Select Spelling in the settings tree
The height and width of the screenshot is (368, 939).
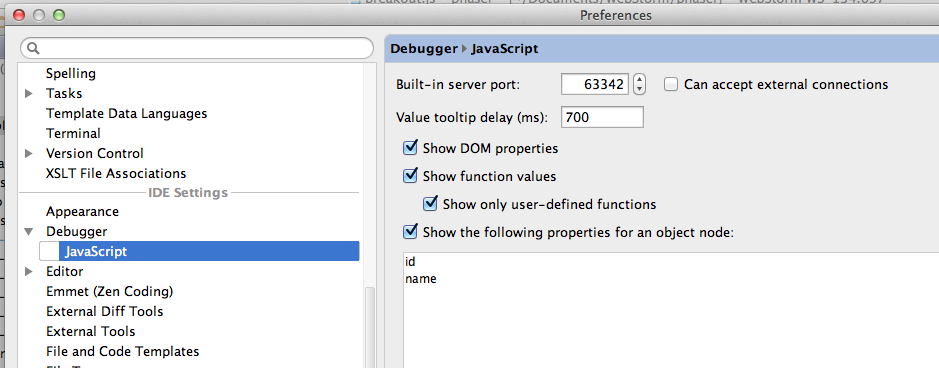pyautogui.click(x=71, y=74)
